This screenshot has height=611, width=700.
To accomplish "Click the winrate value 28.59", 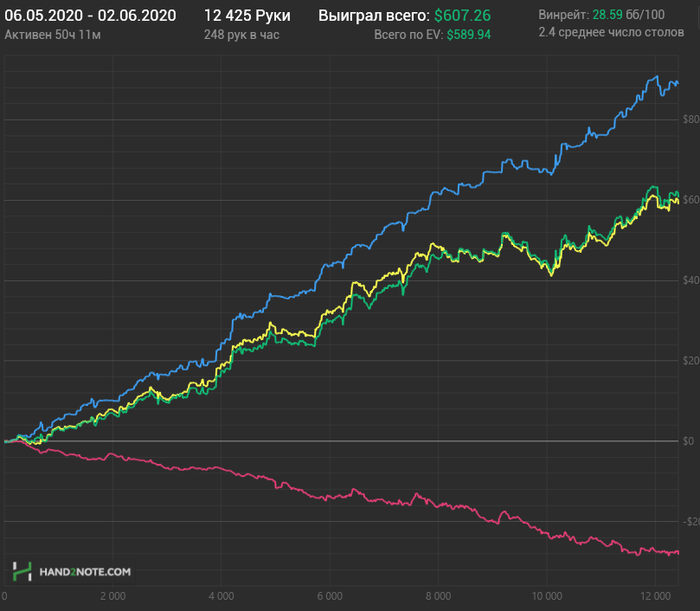I will click(607, 15).
